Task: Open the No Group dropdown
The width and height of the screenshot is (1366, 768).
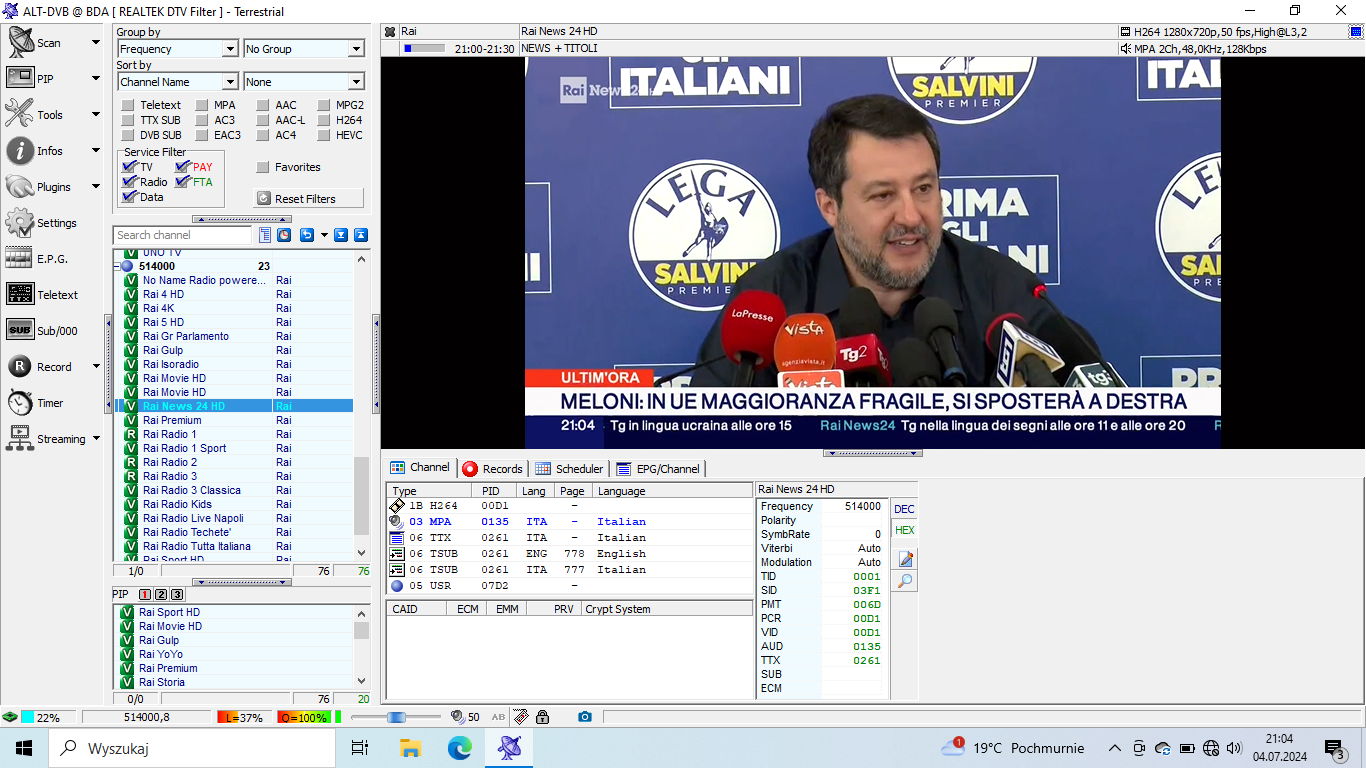Action: click(304, 48)
